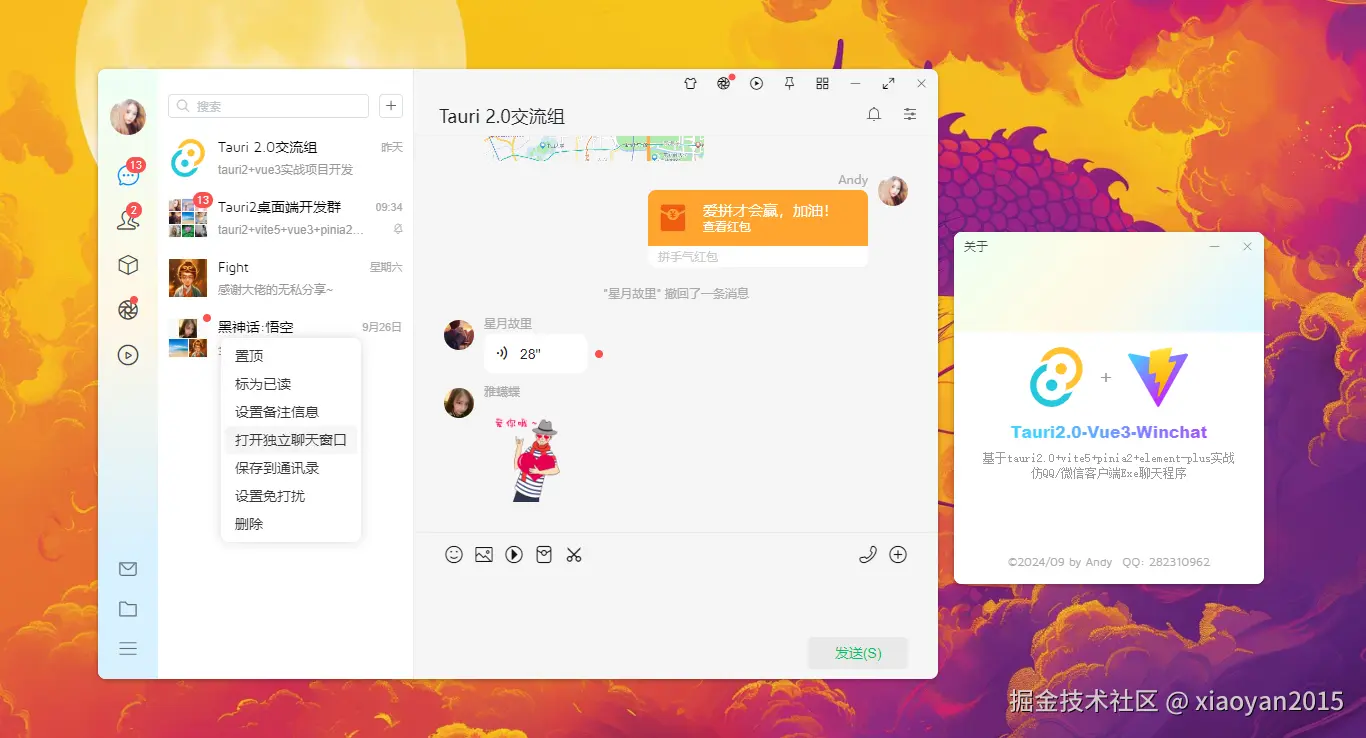Click the 发送(S) send button
This screenshot has width=1366, height=738.
[x=857, y=652]
